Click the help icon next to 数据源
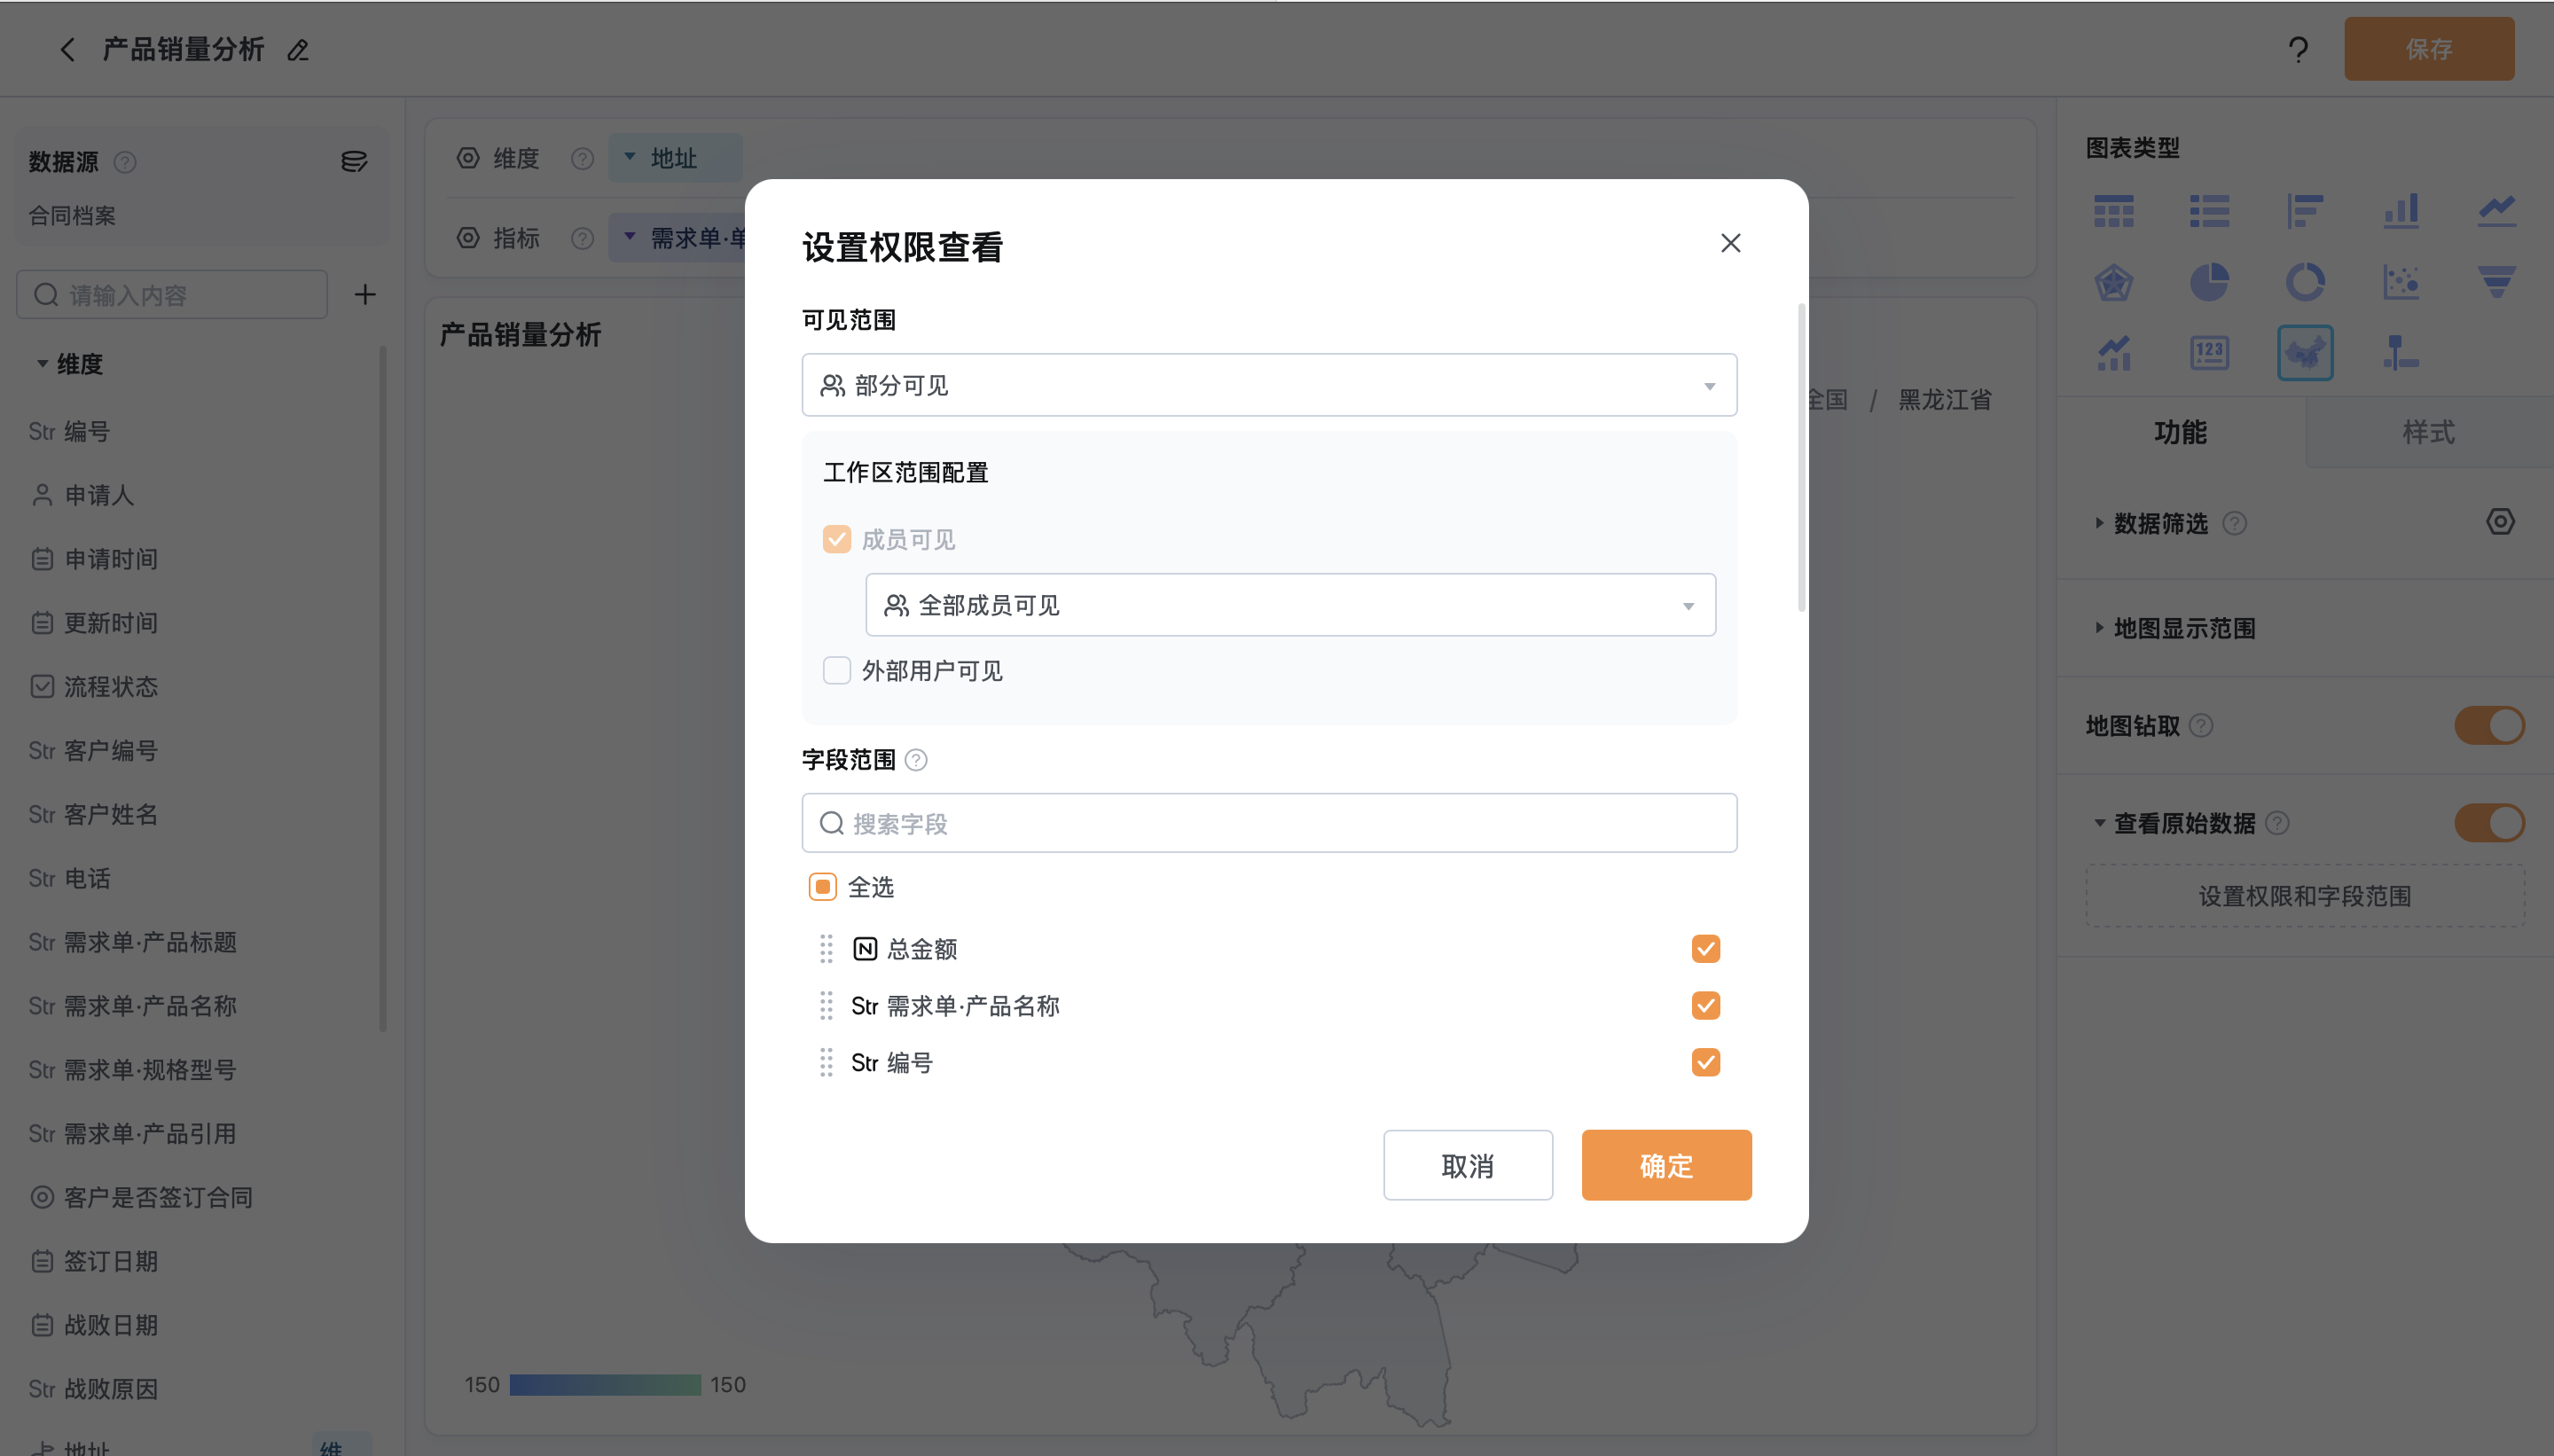Image resolution: width=2554 pixels, height=1456 pixels. (124, 162)
